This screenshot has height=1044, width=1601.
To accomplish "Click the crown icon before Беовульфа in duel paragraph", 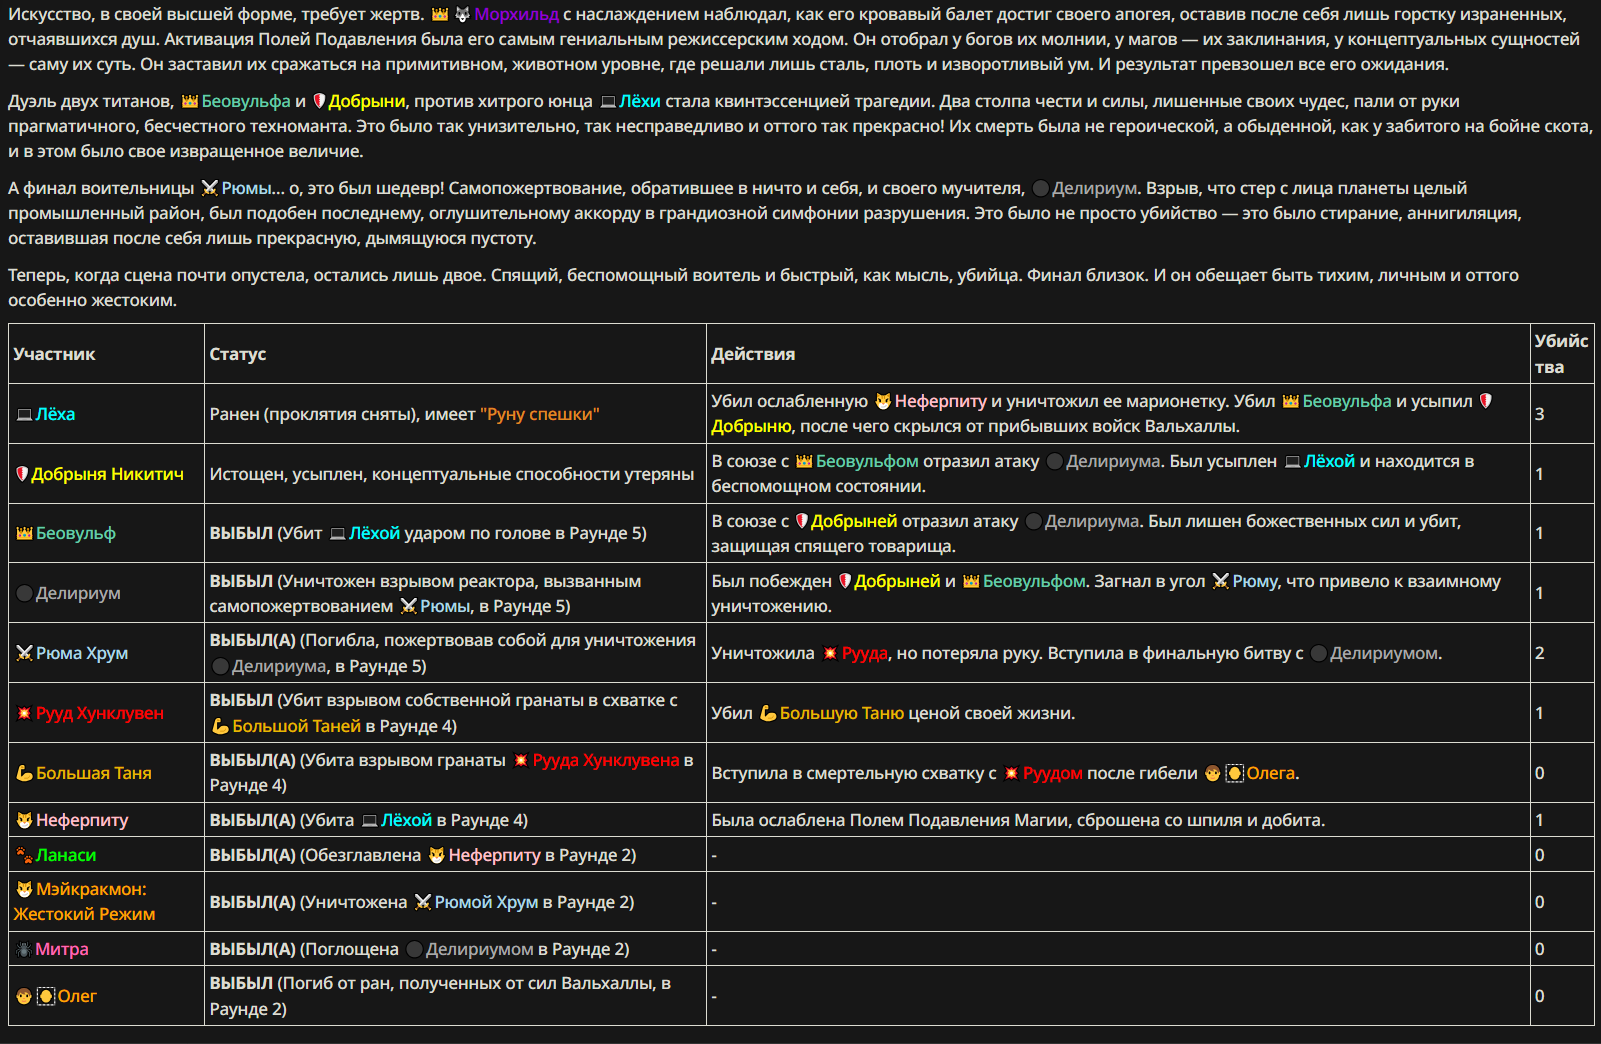I will point(190,101).
